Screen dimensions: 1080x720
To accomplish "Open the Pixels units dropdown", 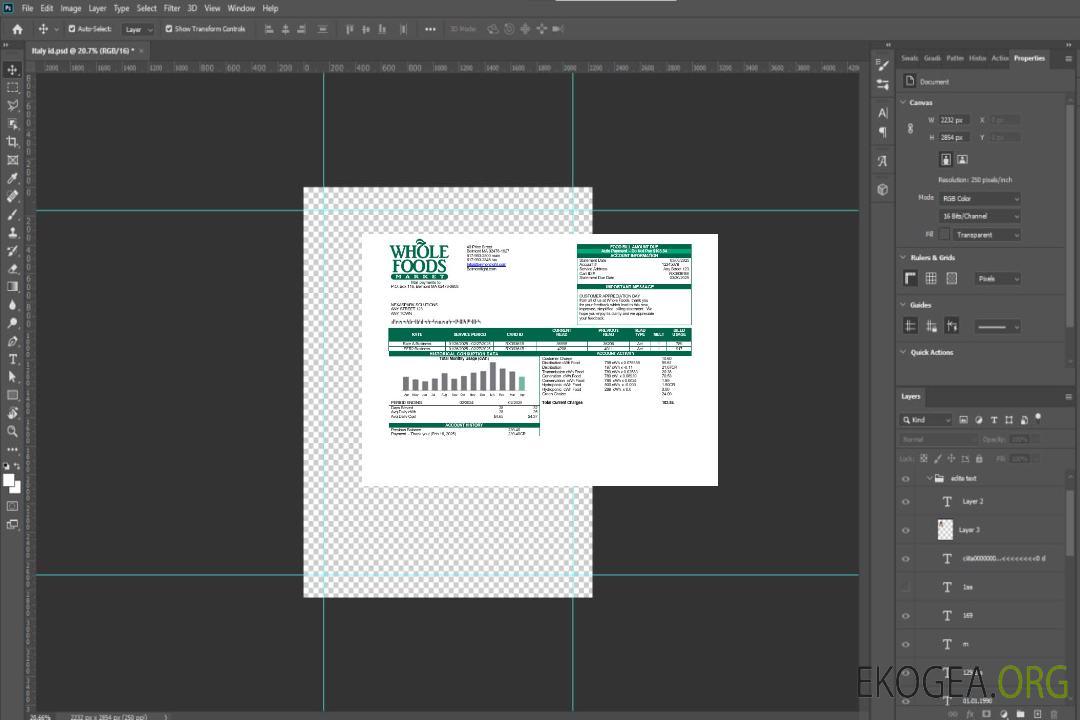I will pos(998,279).
